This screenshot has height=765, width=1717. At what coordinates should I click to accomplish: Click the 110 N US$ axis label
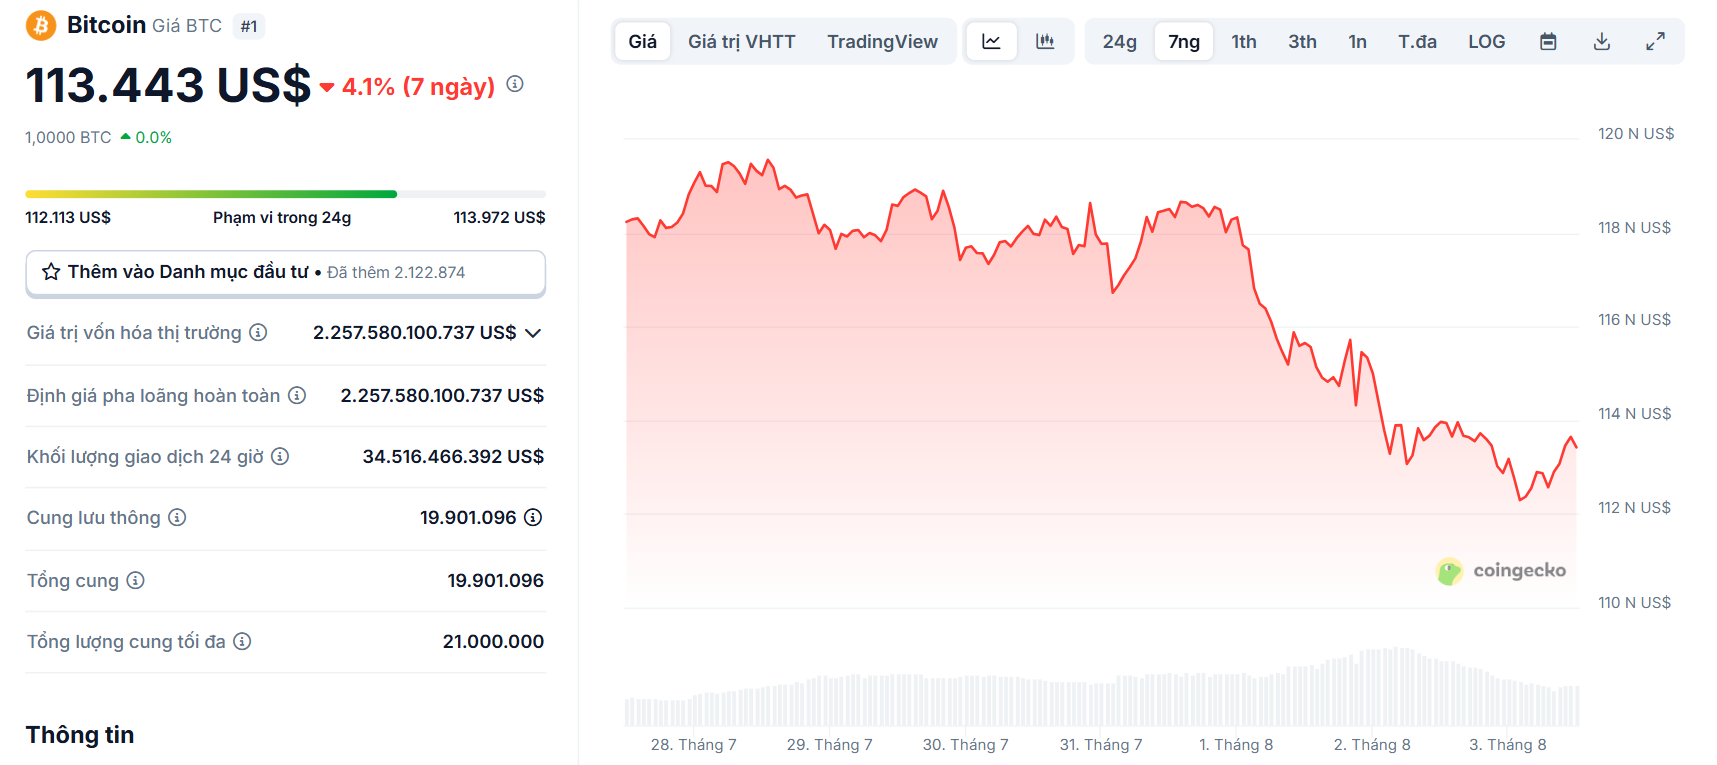[1634, 603]
